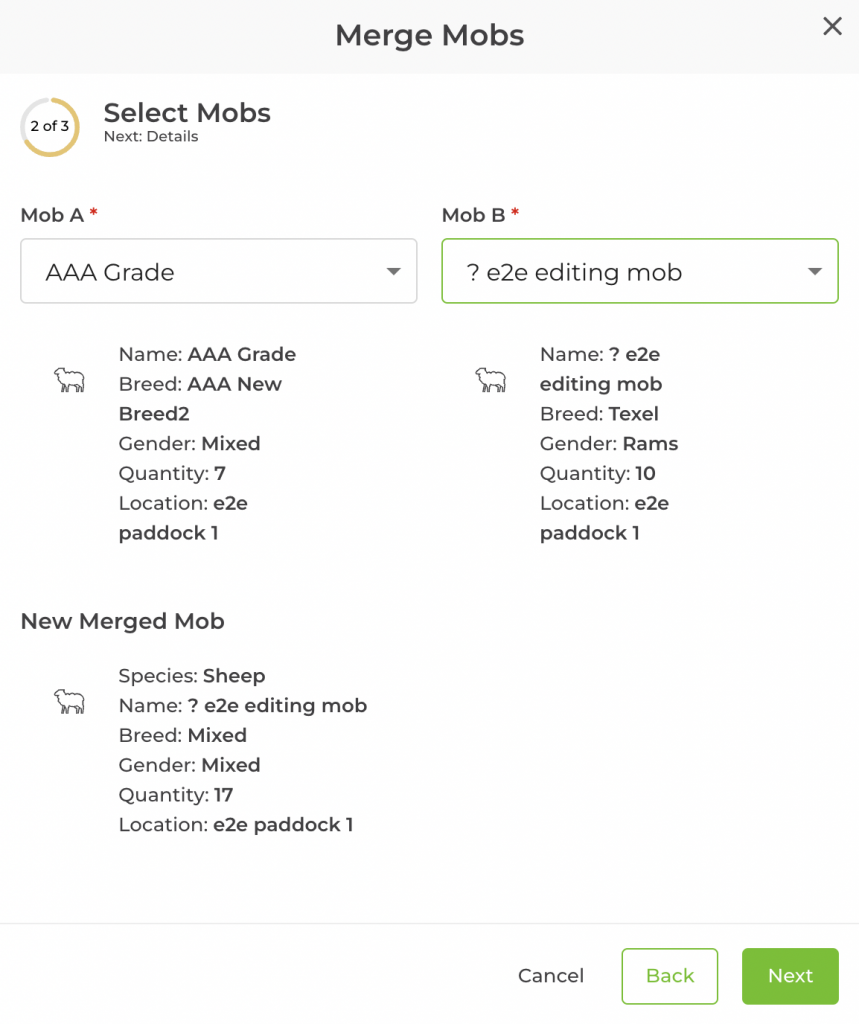This screenshot has width=859, height=1024.
Task: Click the 'Select Mobs' step heading
Action: click(x=187, y=113)
